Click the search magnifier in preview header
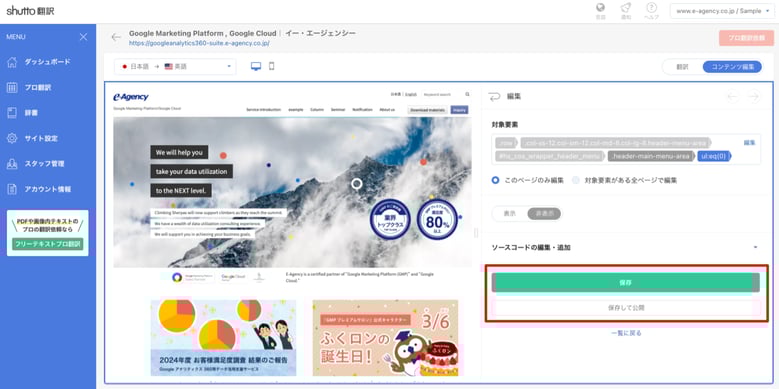779x389 pixels. tap(467, 94)
